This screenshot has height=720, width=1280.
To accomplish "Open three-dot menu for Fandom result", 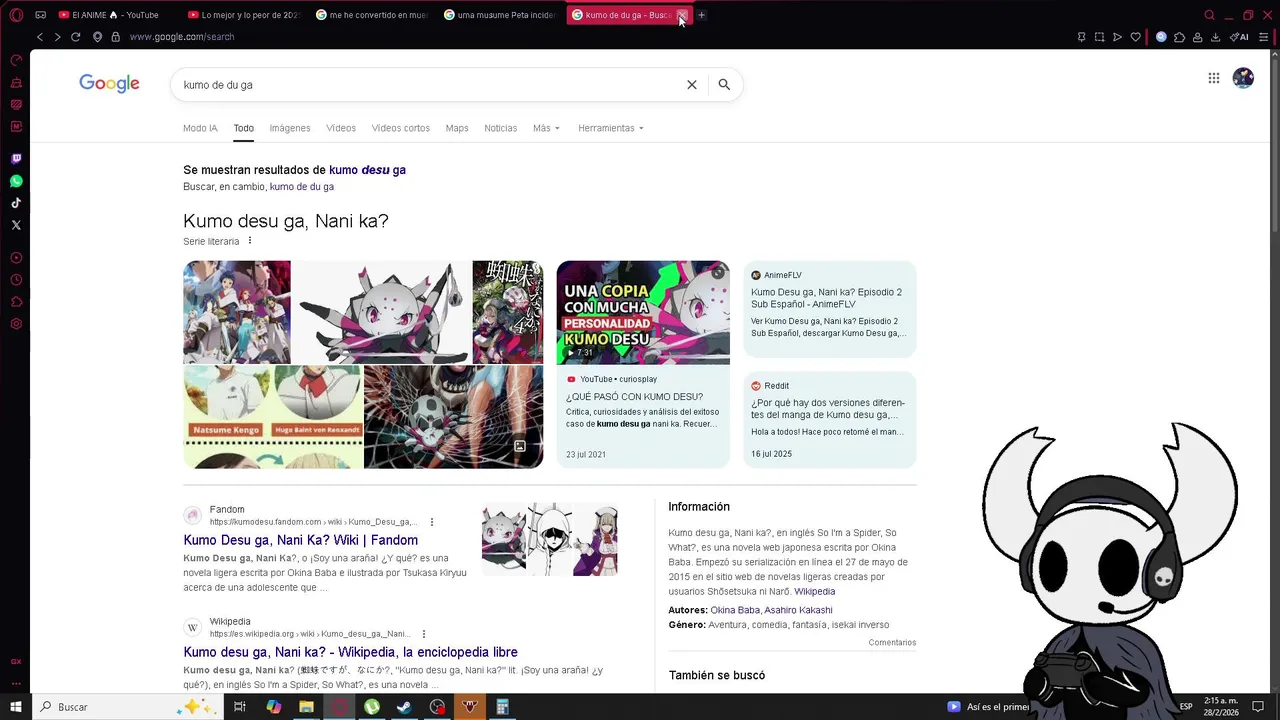I will point(432,522).
